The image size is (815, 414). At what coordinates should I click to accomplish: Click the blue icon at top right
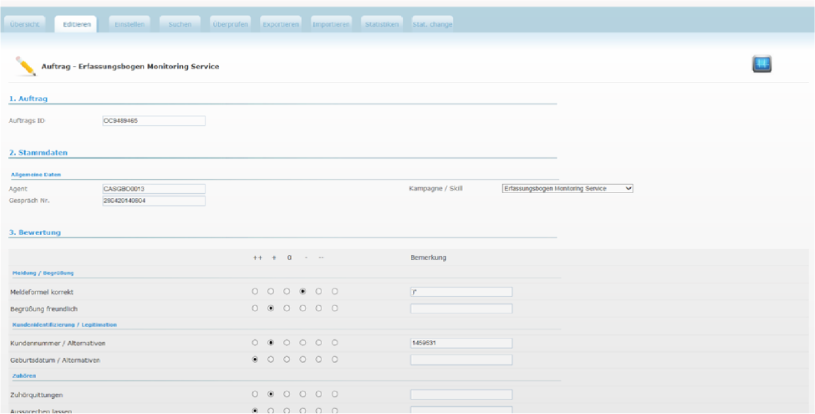click(760, 64)
